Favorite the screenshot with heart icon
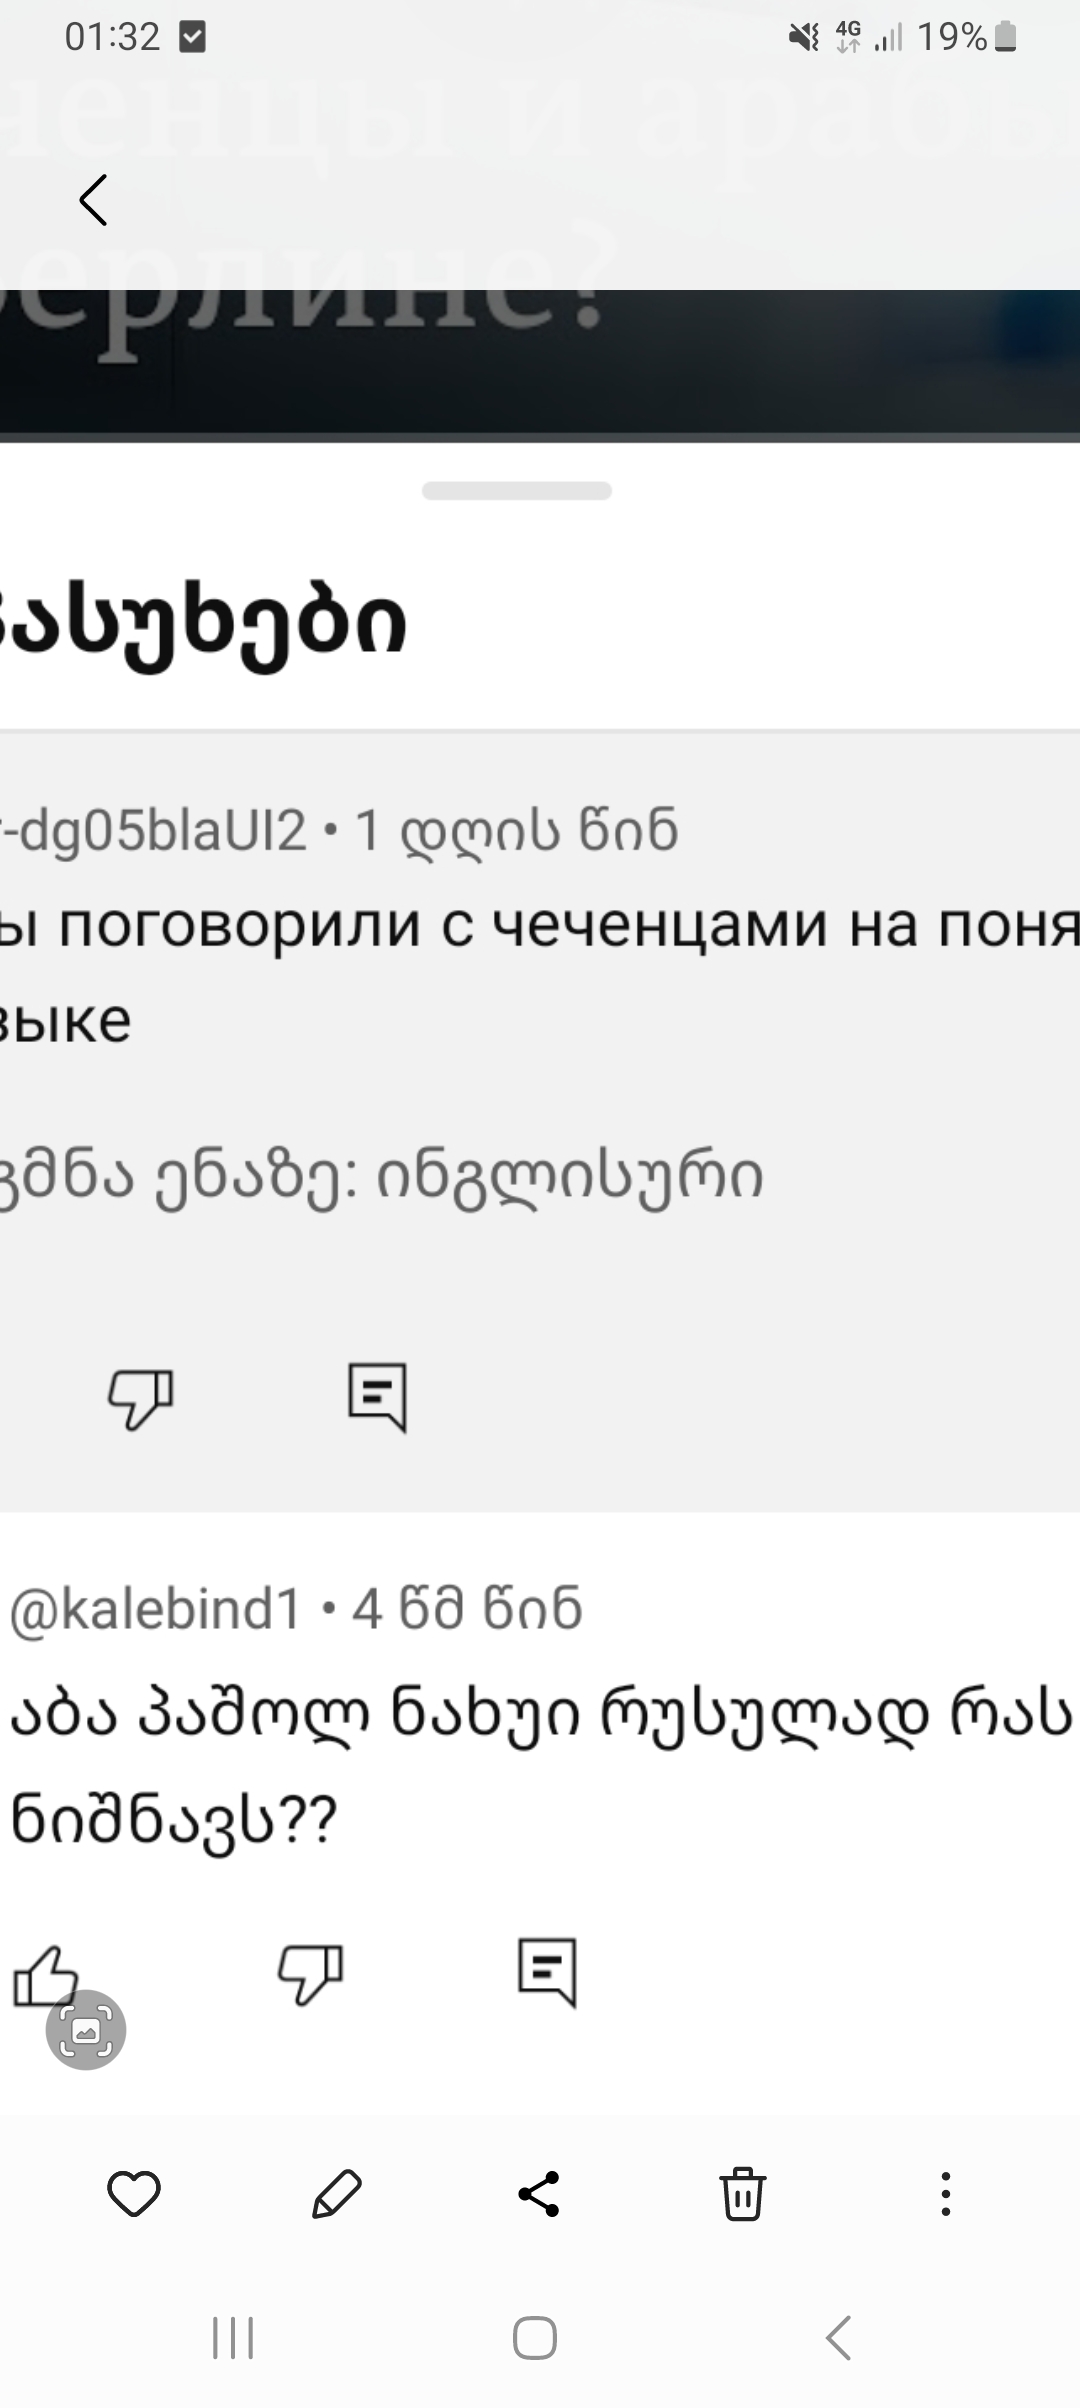Viewport: 1080px width, 2408px height. click(134, 2195)
